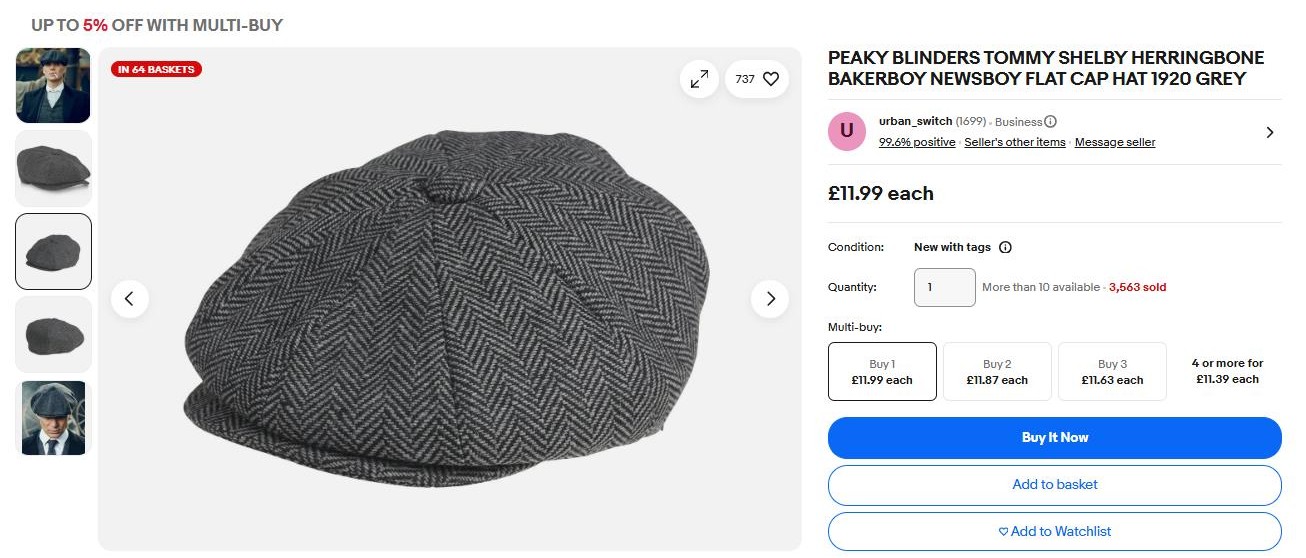Click the heart icon to favourite item
The height and width of the screenshot is (558, 1306).
pyautogui.click(x=770, y=79)
